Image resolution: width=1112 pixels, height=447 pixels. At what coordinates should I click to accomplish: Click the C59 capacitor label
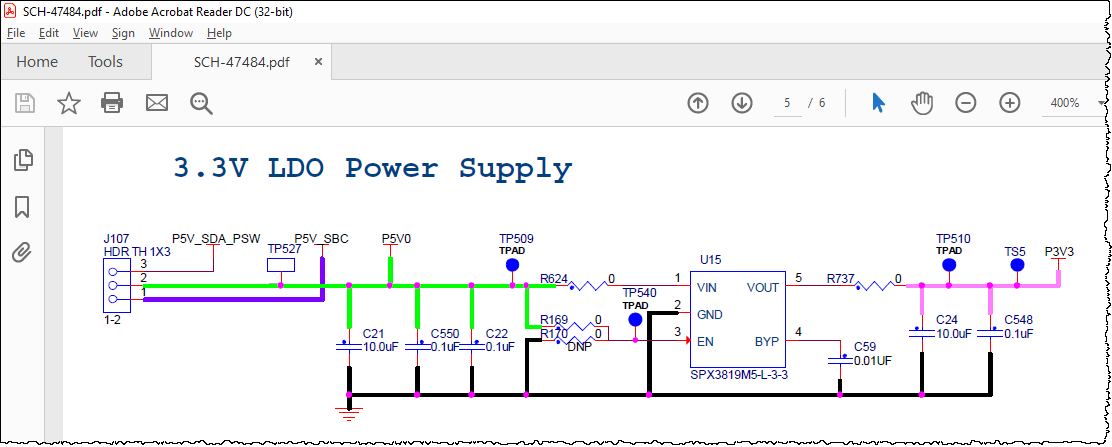point(864,347)
